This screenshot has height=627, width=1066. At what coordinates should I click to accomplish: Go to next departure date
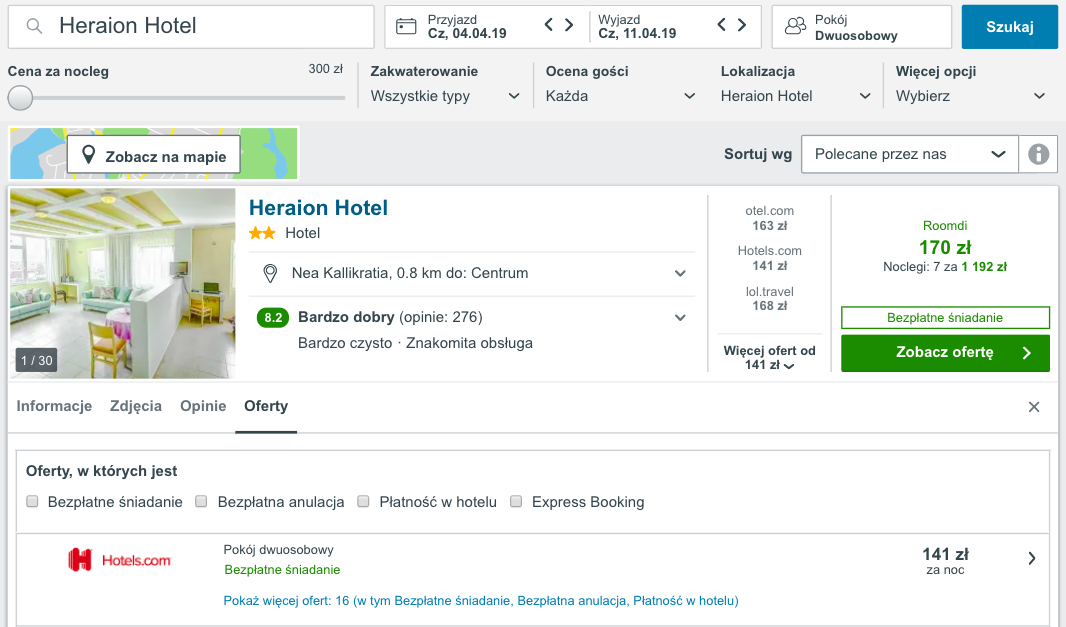tap(742, 25)
